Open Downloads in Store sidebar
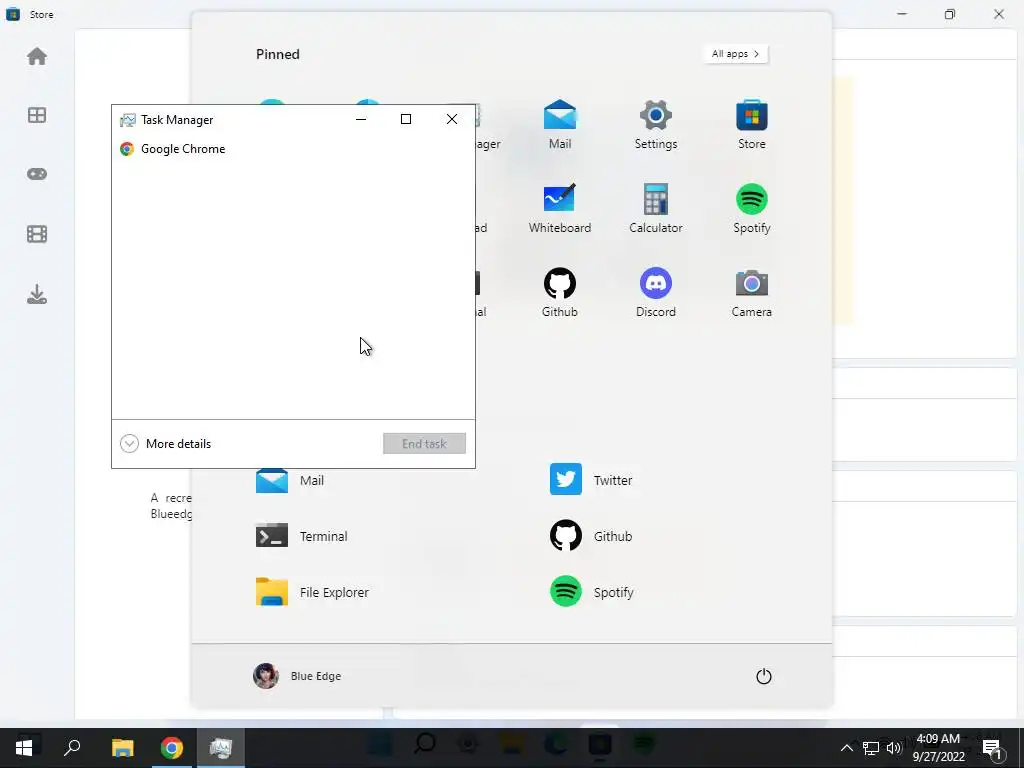 click(37, 295)
